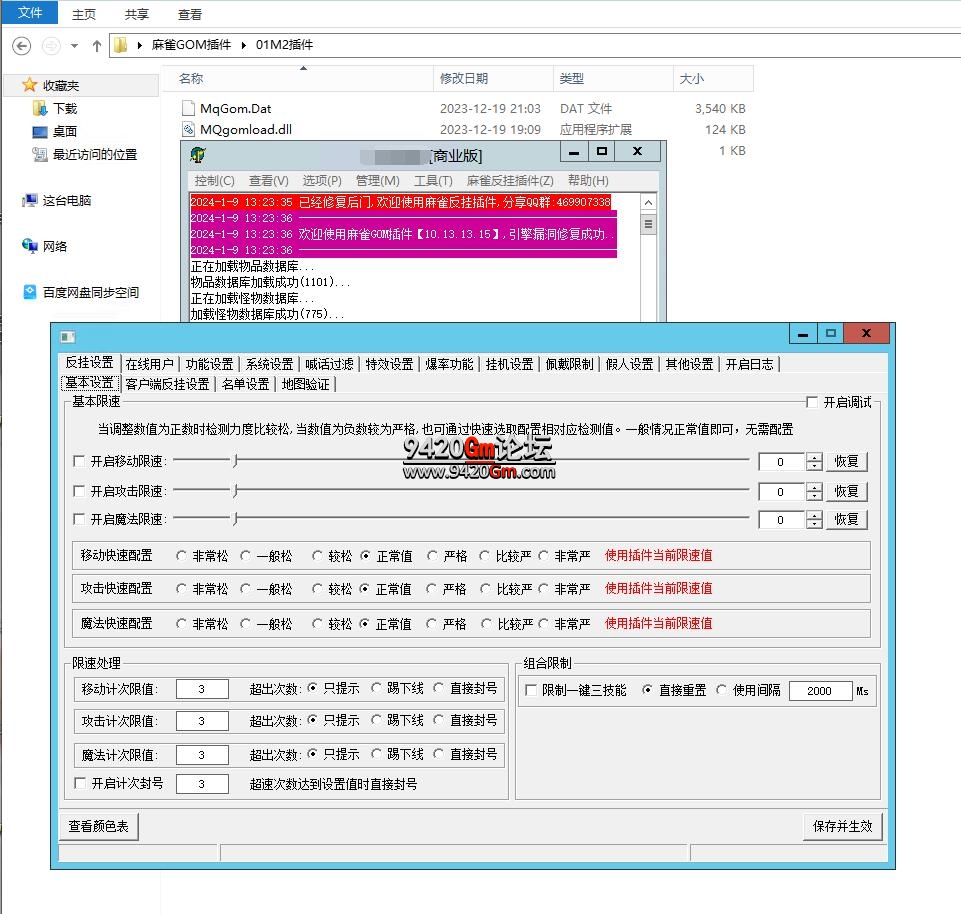Click the Explorer forward arrow icon

pyautogui.click(x=51, y=46)
